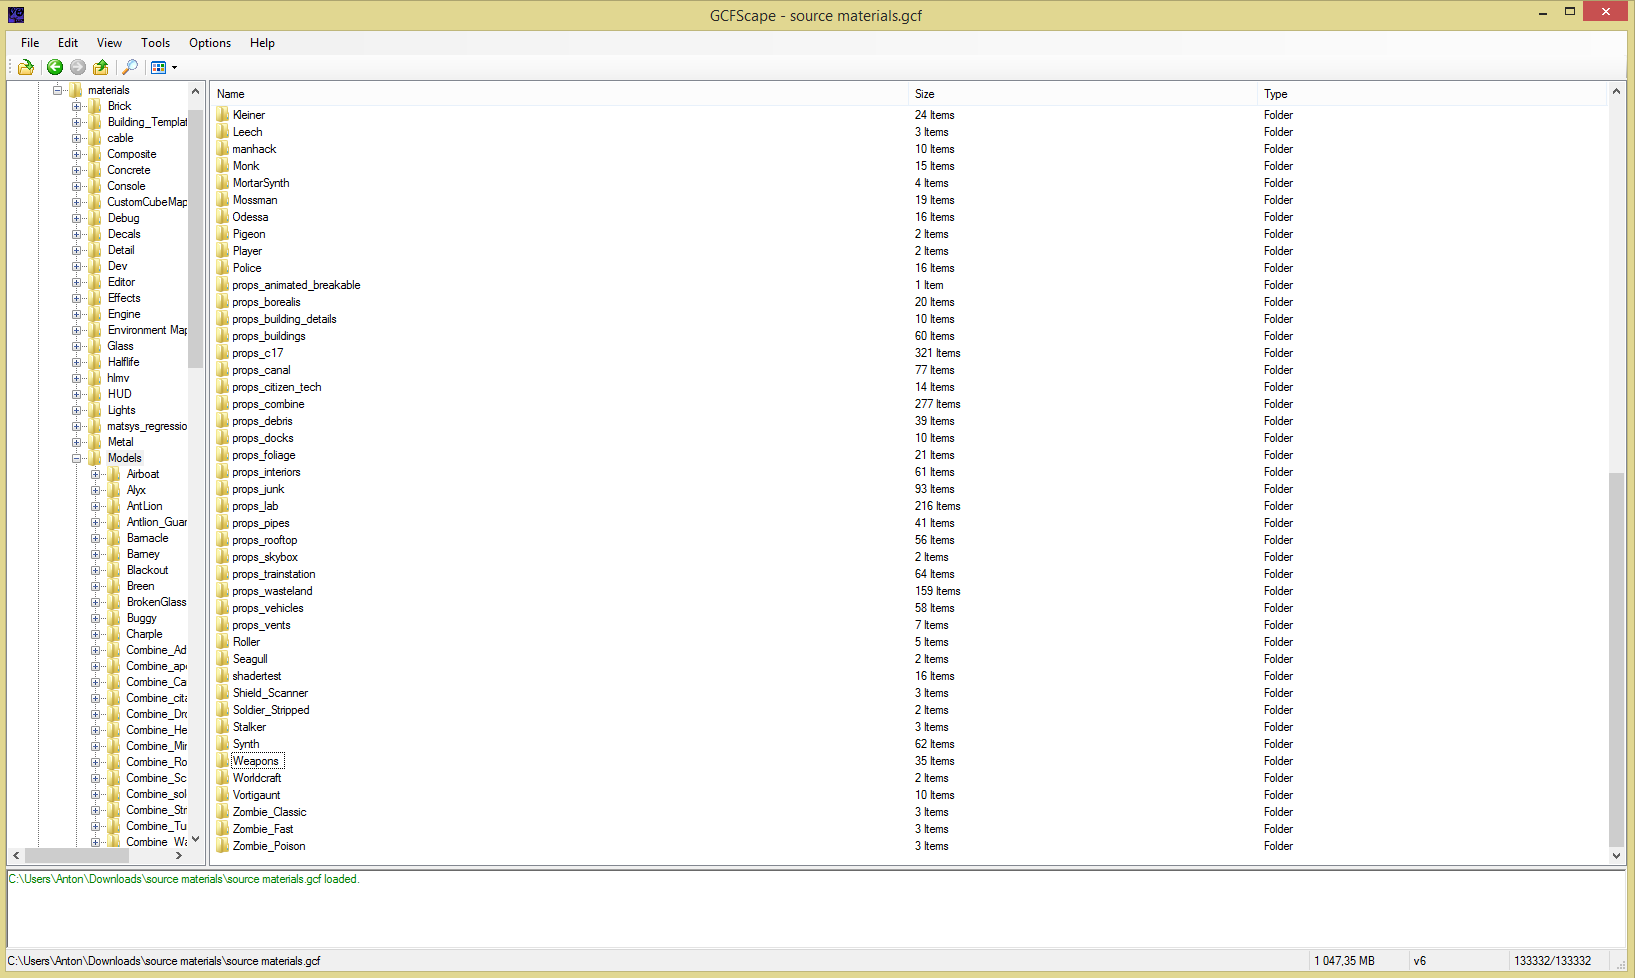Viewport: 1635px width, 978px height.
Task: Click the View style grid icon
Action: (x=158, y=67)
